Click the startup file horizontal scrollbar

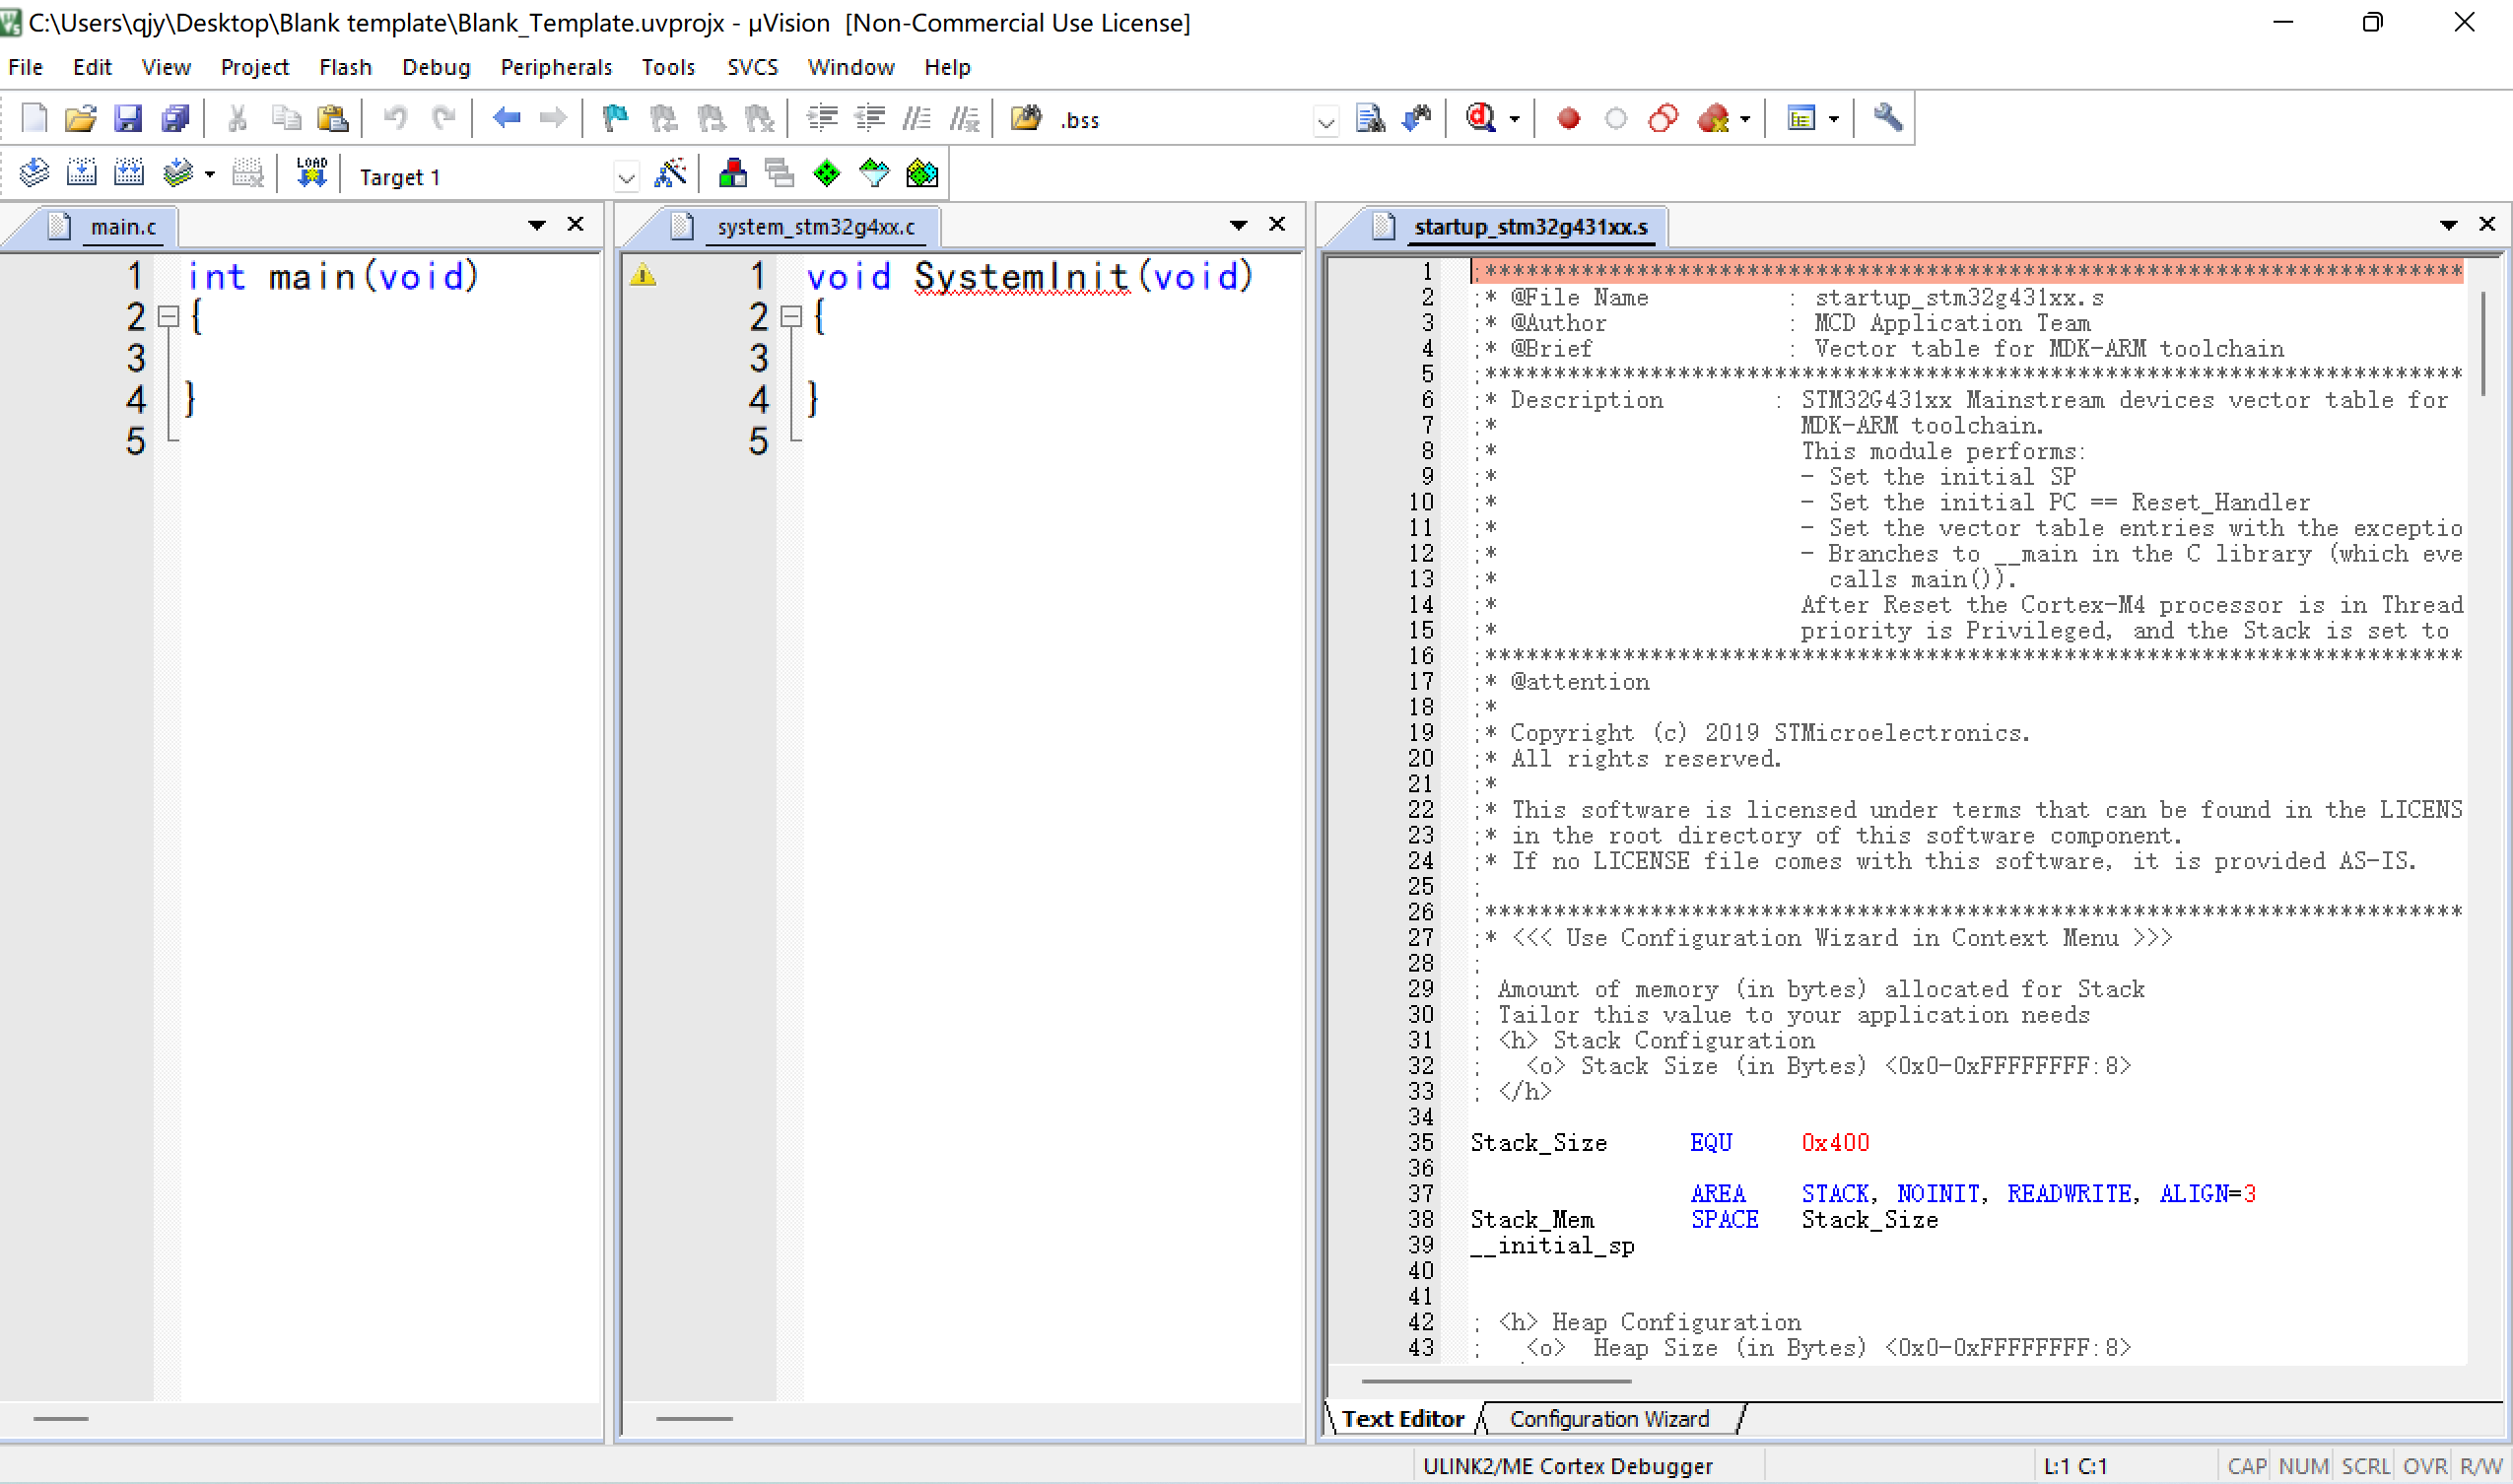point(1496,1381)
